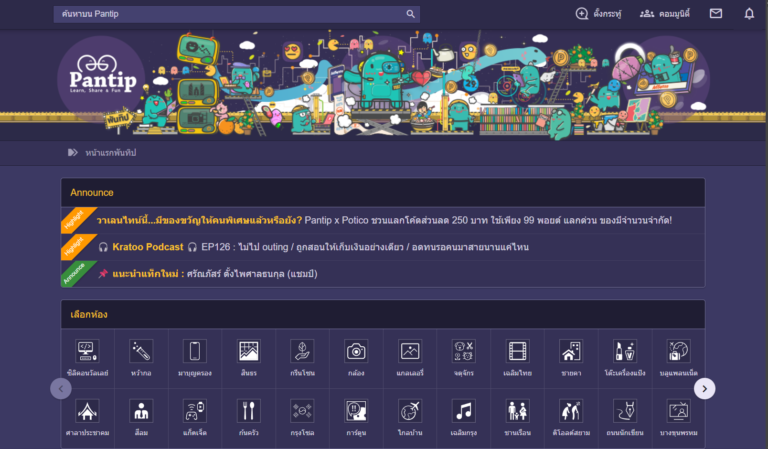The image size is (768, 449).
Task: Open the หว้ากอ test tube room
Action: tap(141, 352)
